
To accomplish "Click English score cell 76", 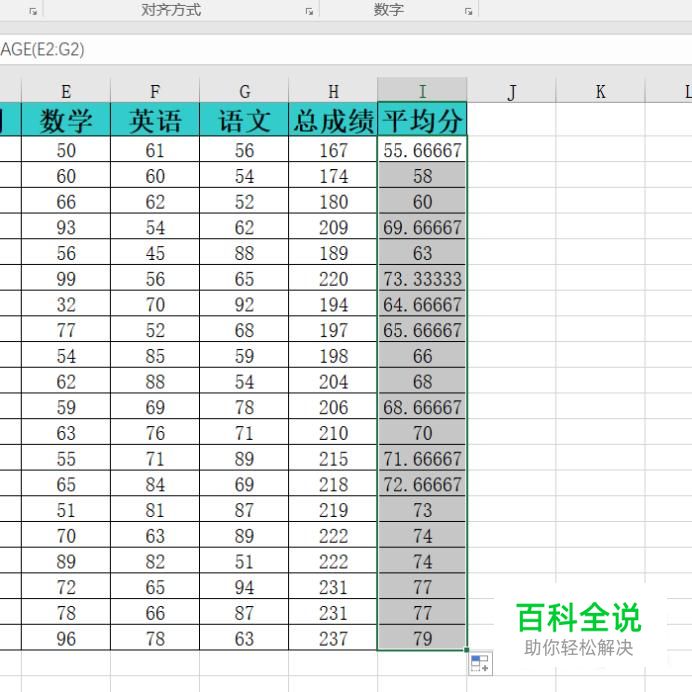I will [x=155, y=432].
